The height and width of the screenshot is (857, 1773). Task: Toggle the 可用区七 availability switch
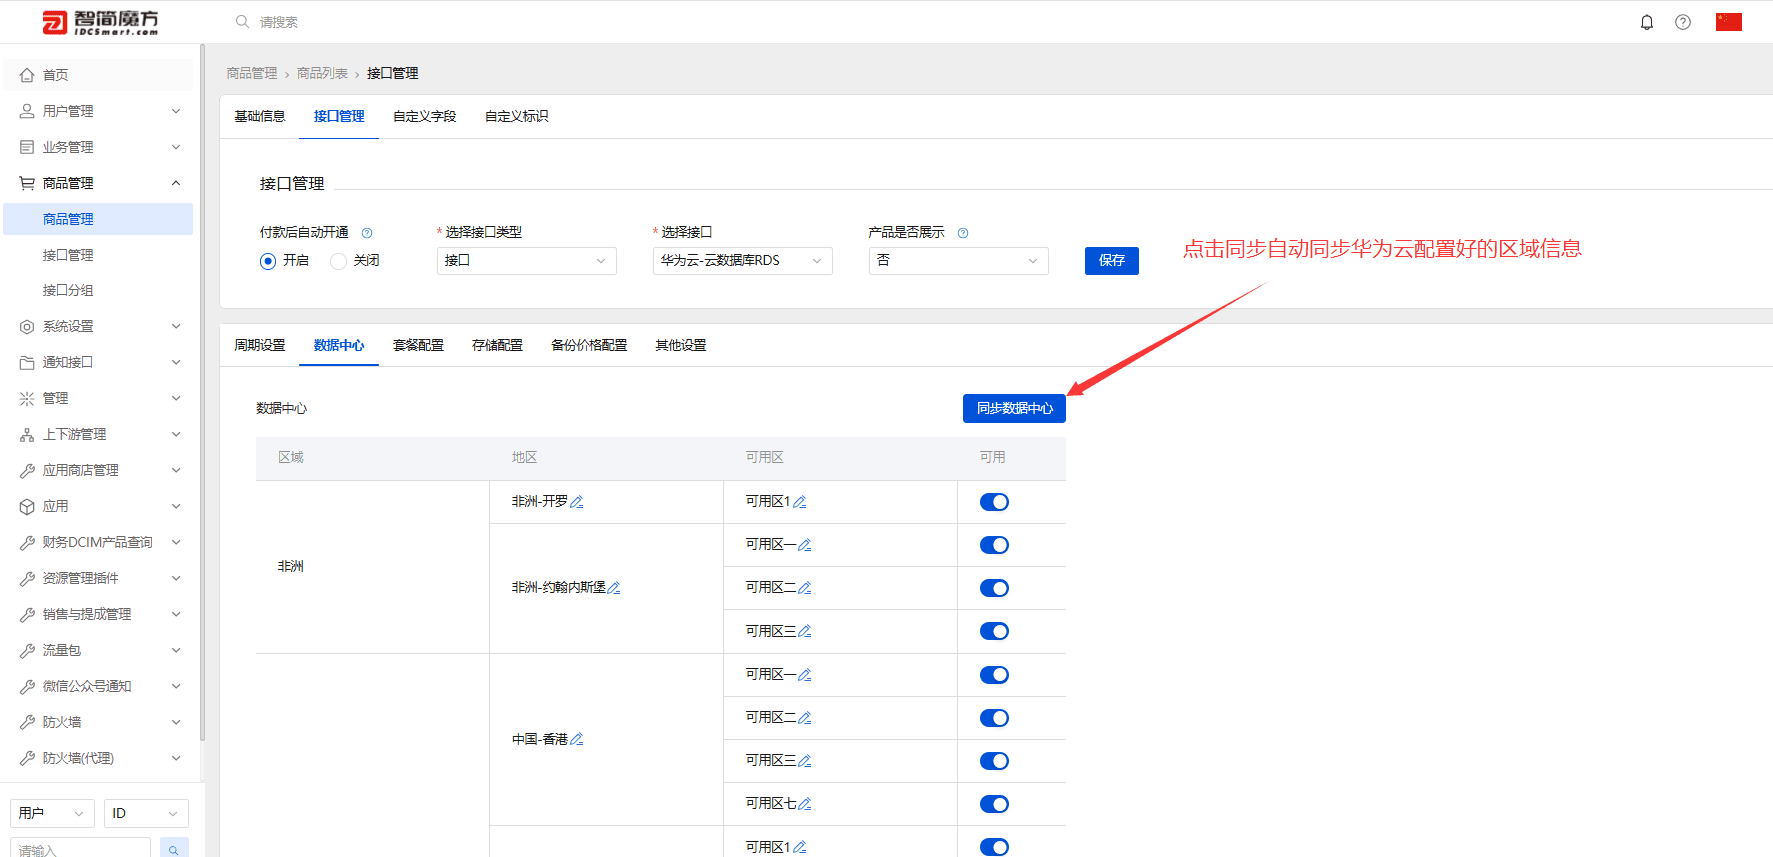click(994, 804)
